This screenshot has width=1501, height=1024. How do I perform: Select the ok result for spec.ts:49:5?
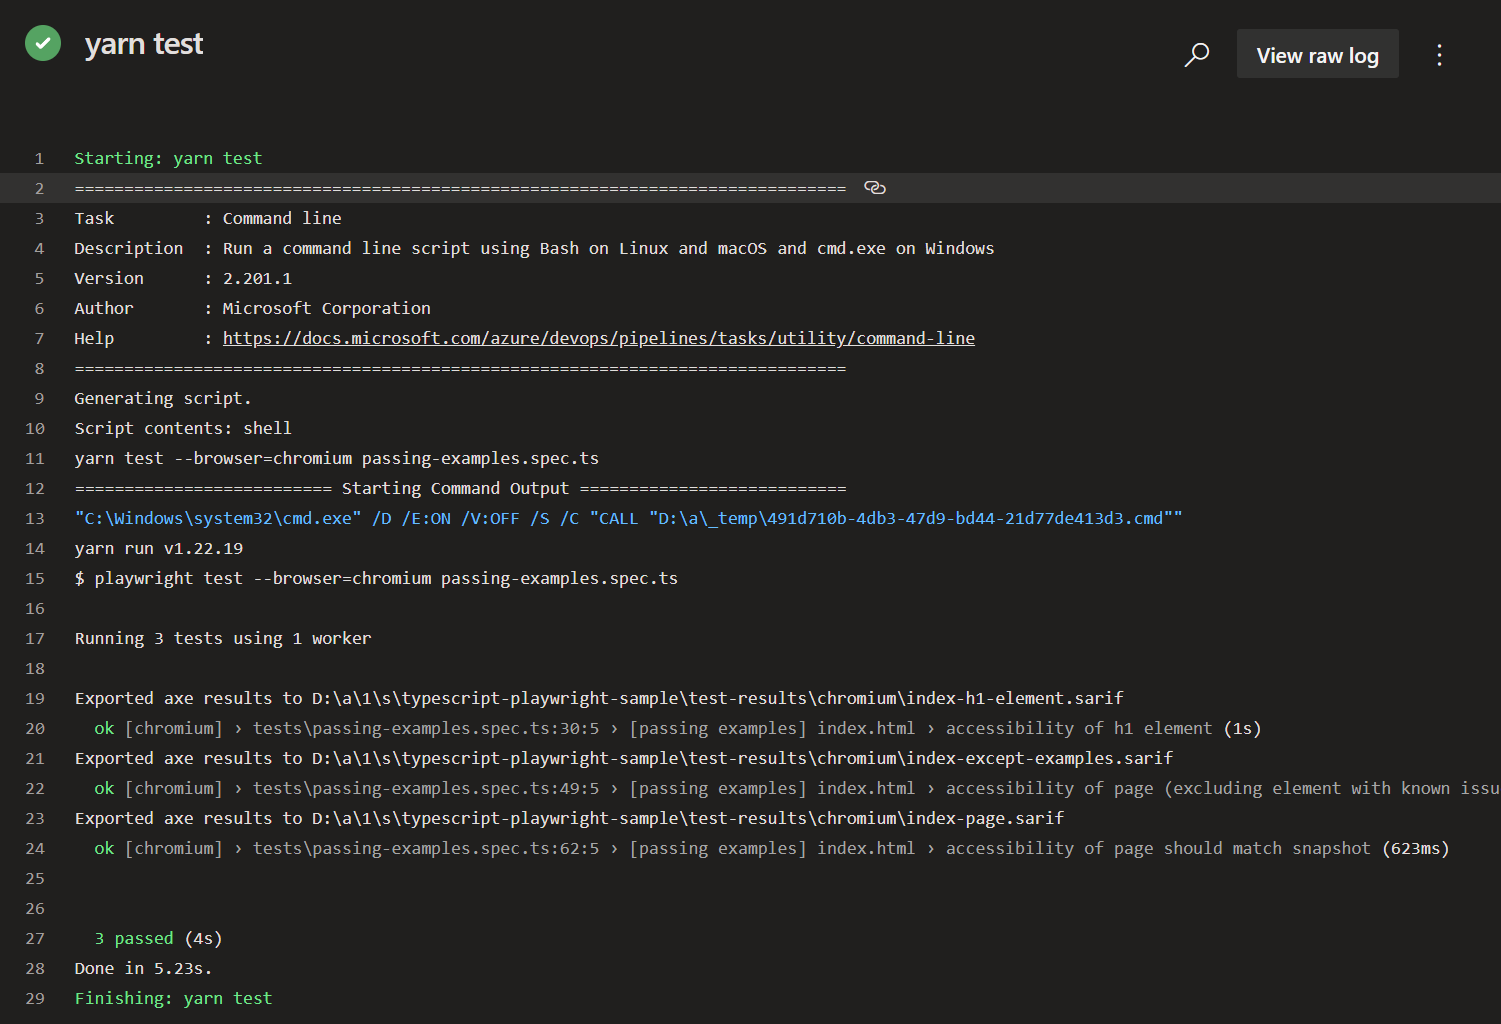(797, 788)
